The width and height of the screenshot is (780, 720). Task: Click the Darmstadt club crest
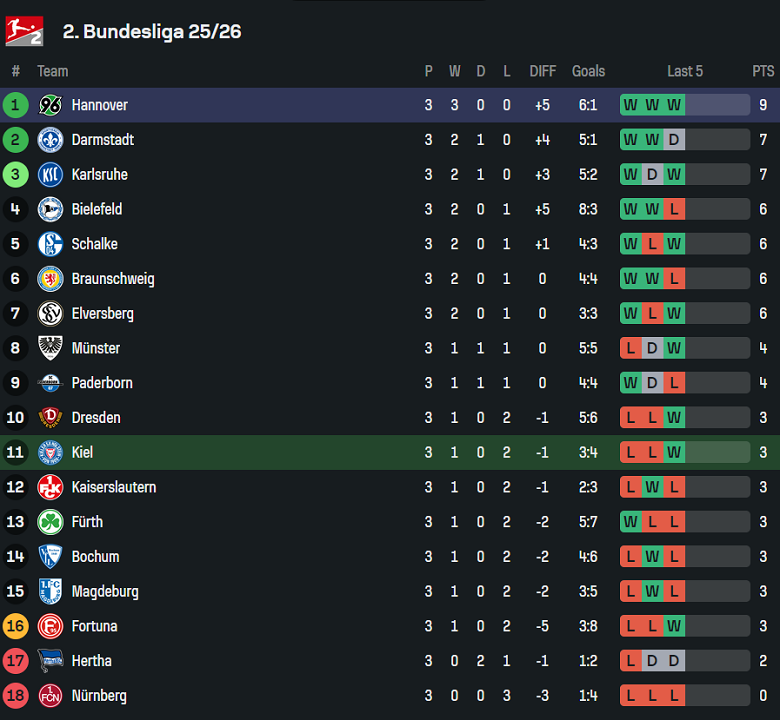(50, 140)
